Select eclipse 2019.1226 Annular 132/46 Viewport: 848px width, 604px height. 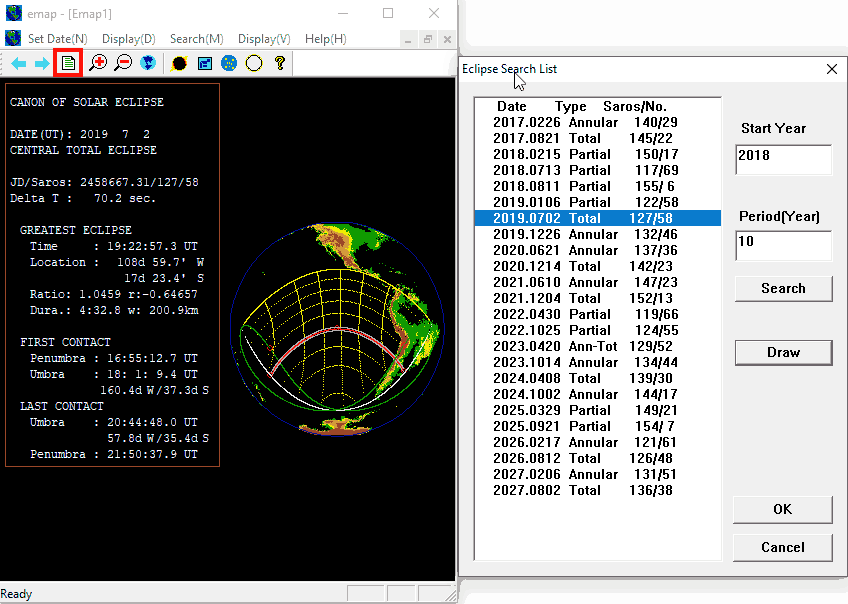598,234
